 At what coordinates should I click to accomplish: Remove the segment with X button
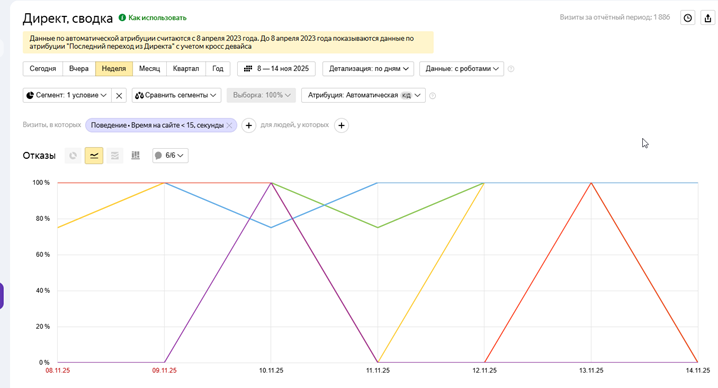119,95
